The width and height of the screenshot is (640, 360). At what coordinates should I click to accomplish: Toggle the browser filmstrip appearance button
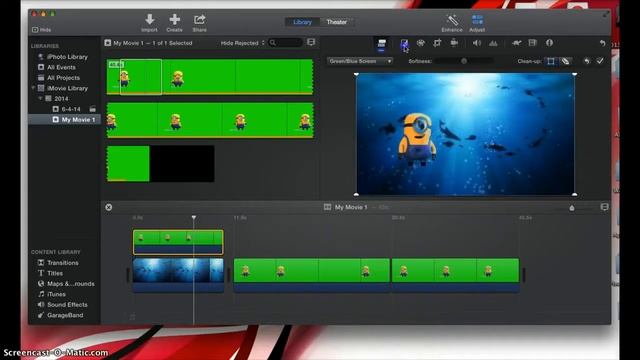tap(311, 42)
